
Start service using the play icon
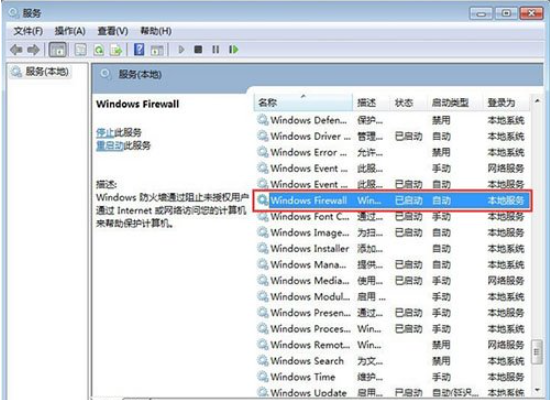(181, 49)
